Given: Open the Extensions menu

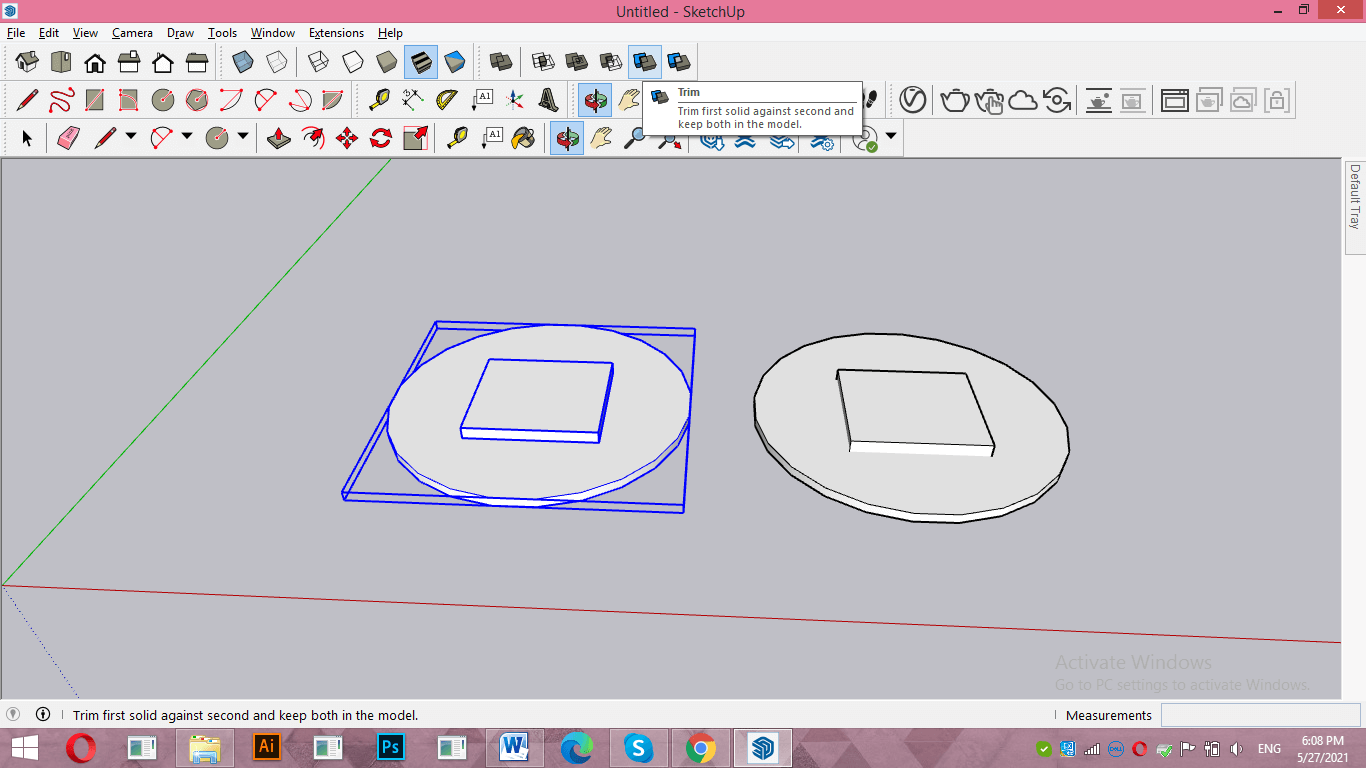Looking at the screenshot, I should 336,33.
